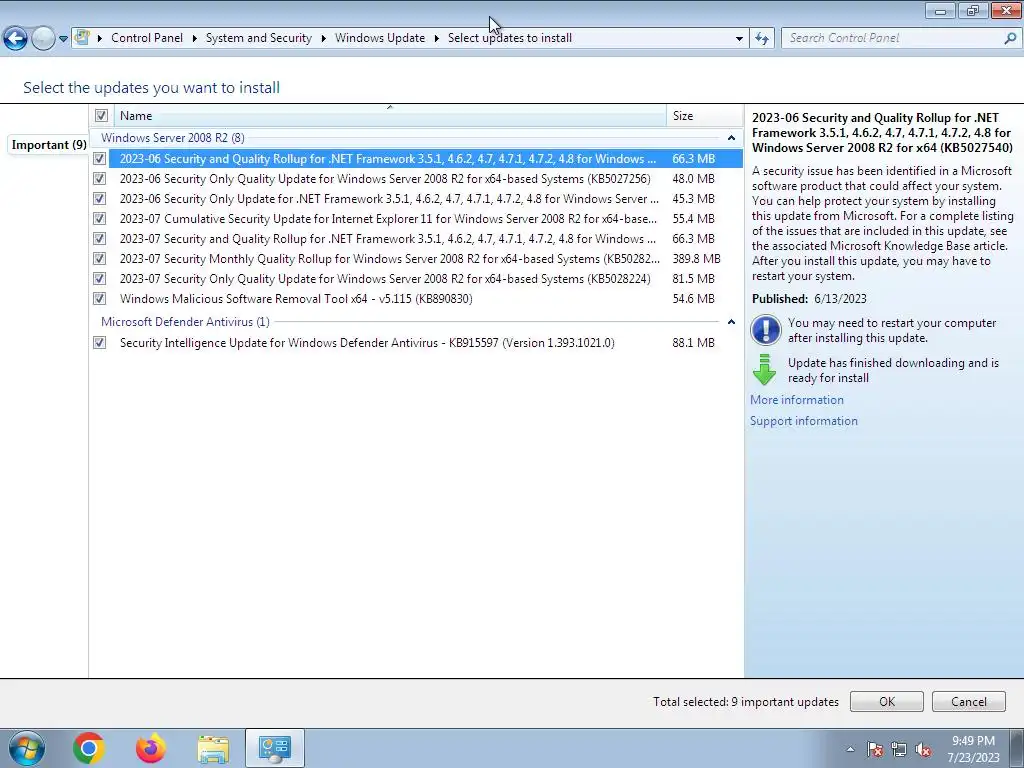1024x768 pixels.
Task: Click the Control Panel address bar icon
Action: click(82, 37)
